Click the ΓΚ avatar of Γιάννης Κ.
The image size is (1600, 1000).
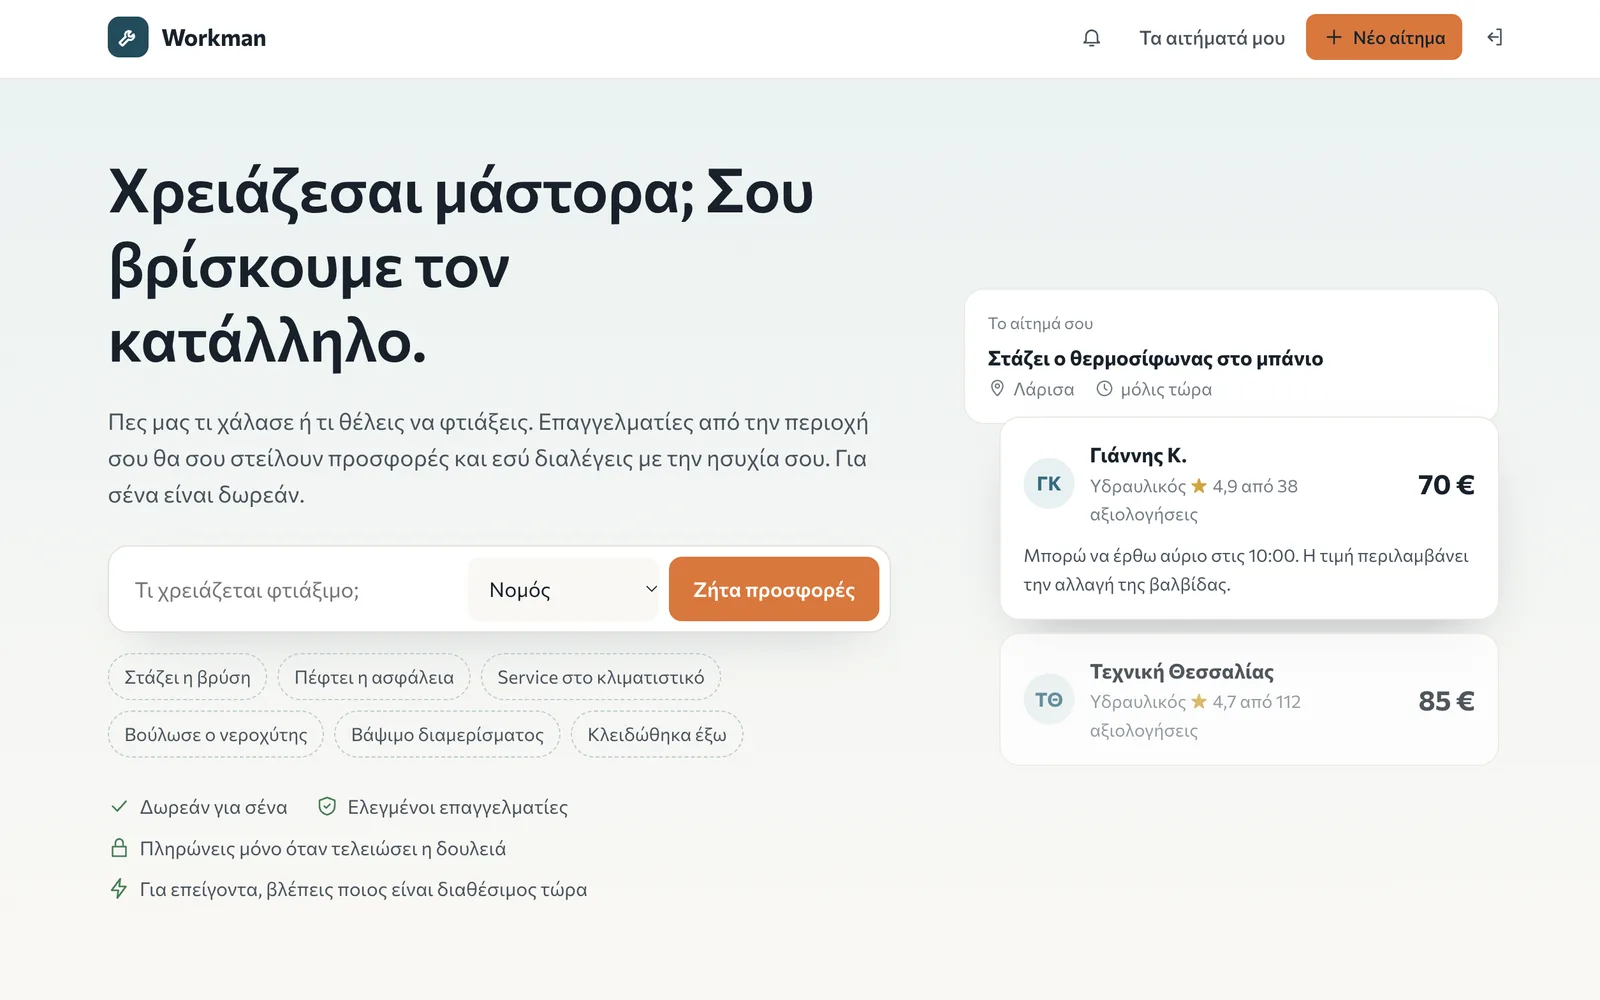click(1049, 484)
